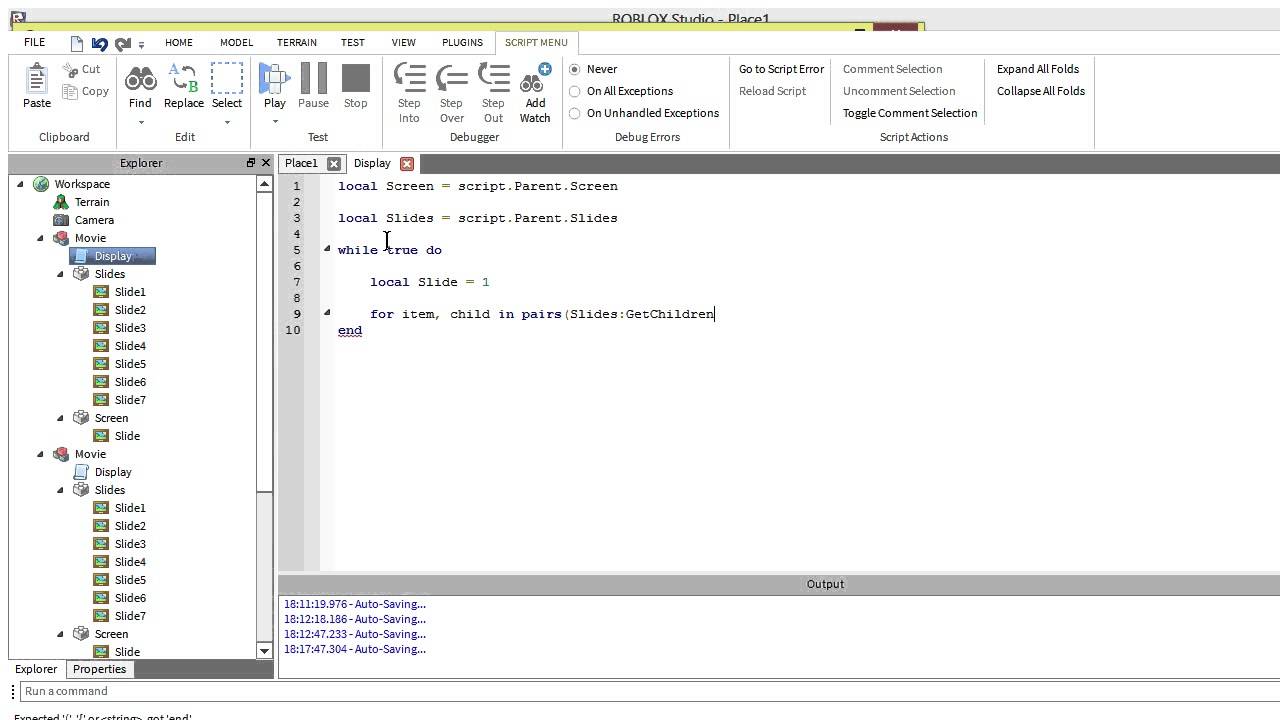Viewport: 1280px width, 720px height.
Task: Click the Add Watch icon
Action: point(535,79)
